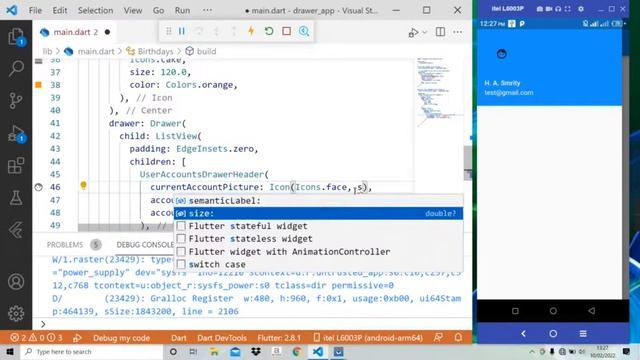This screenshot has height=360, width=640.
Task: Select the itel L6003P device status item
Action: [368, 338]
